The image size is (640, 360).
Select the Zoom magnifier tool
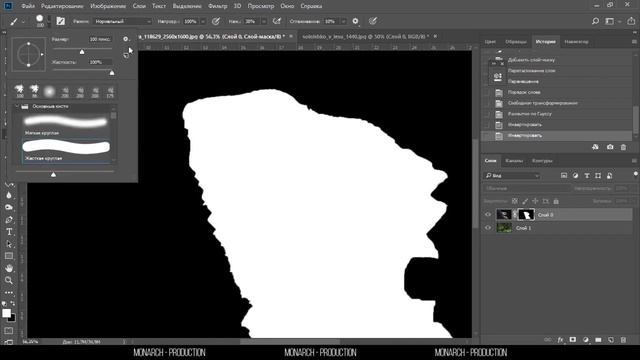pyautogui.click(x=9, y=280)
